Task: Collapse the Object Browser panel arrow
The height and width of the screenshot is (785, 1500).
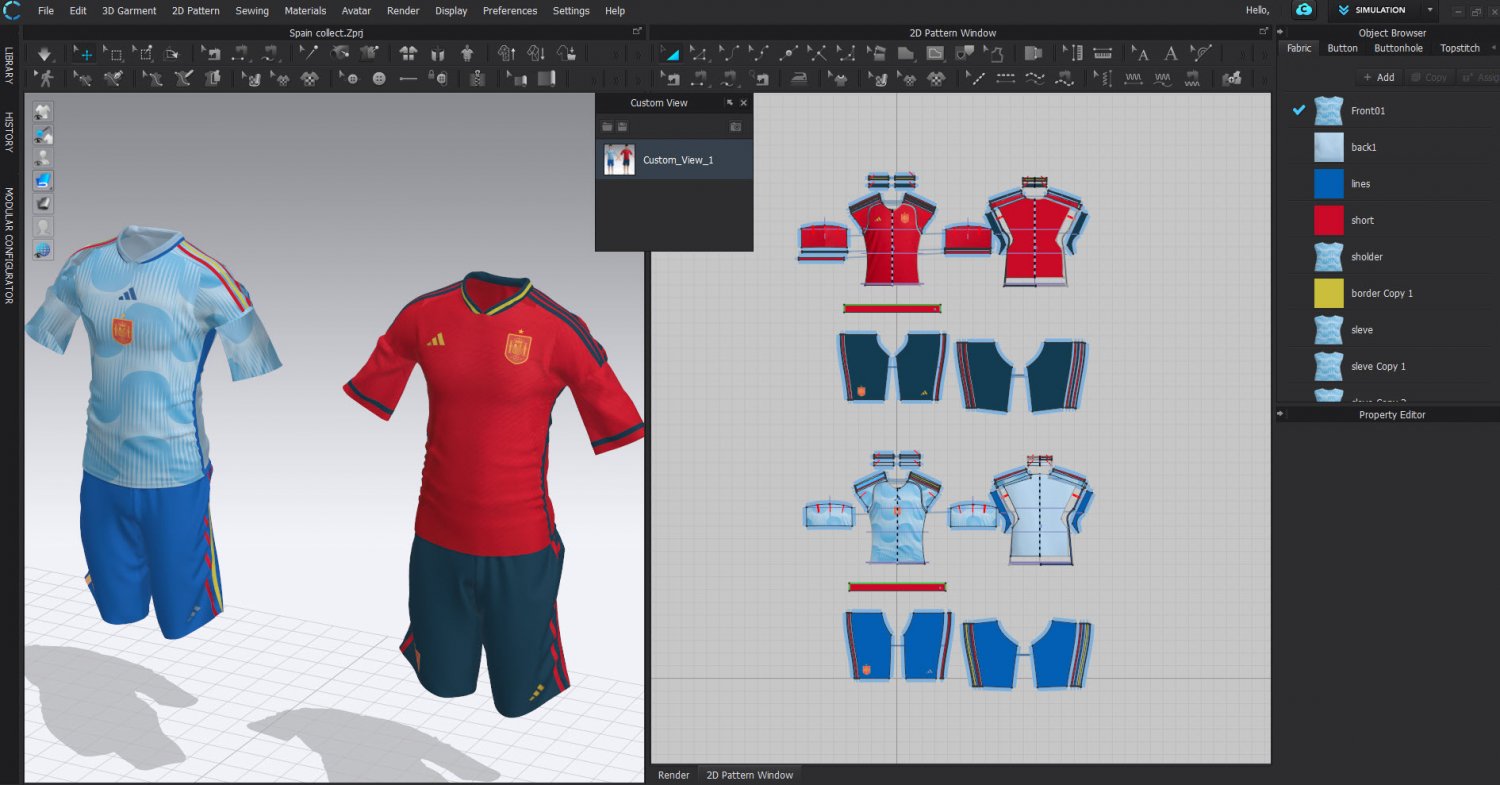Action: pos(1281,33)
